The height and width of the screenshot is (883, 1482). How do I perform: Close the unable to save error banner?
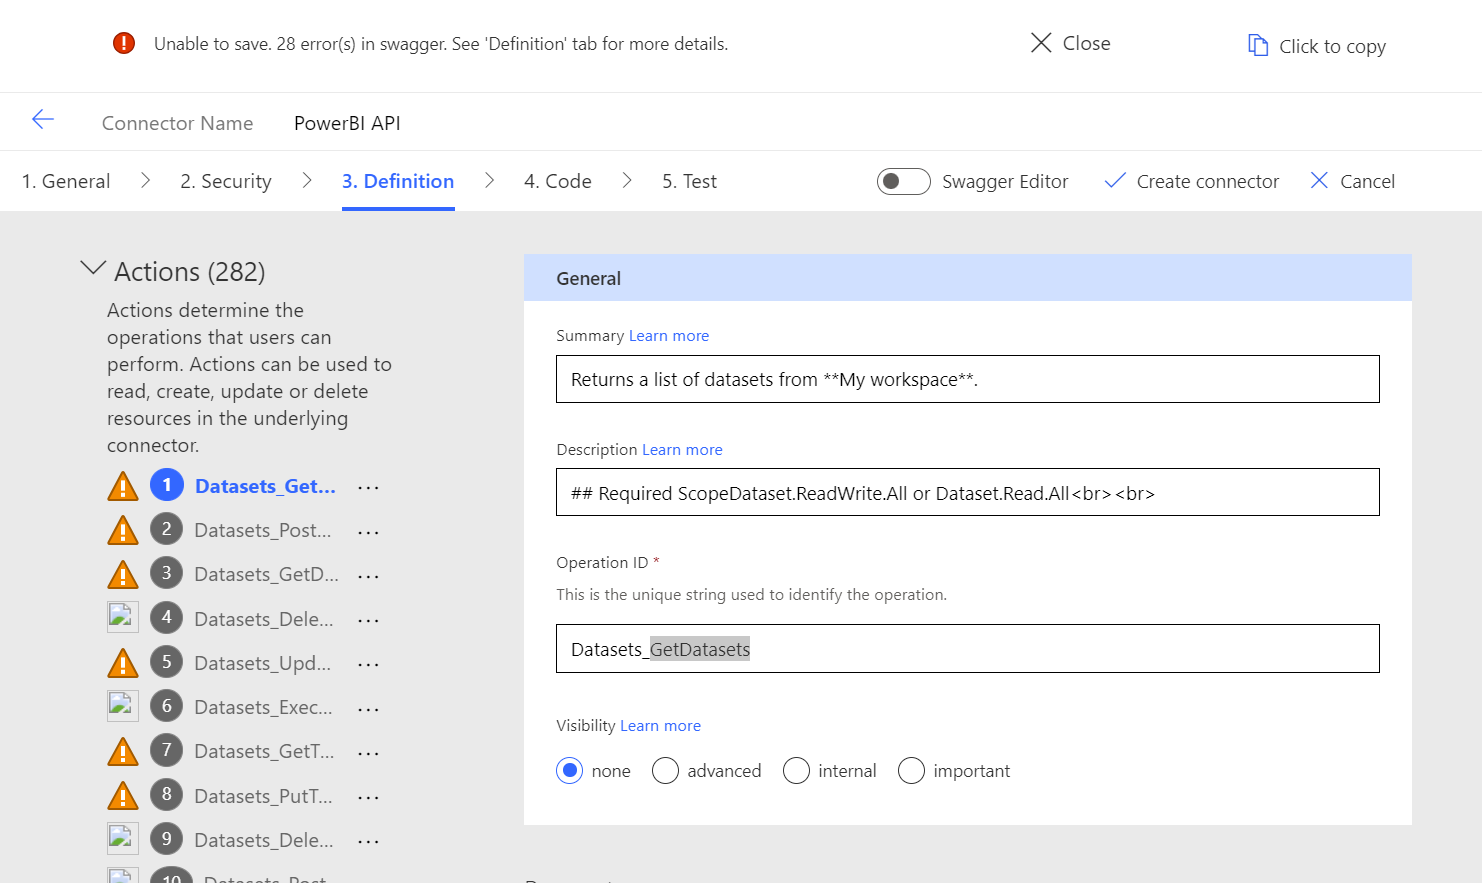[1071, 43]
